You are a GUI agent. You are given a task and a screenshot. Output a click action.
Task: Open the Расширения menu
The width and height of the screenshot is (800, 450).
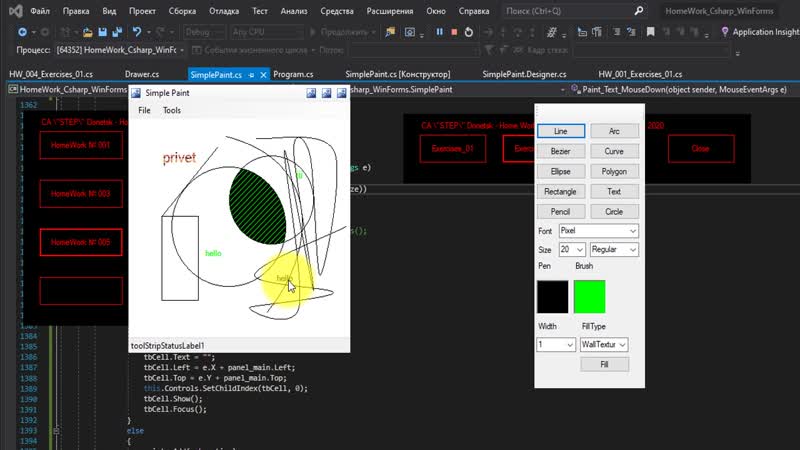point(389,11)
